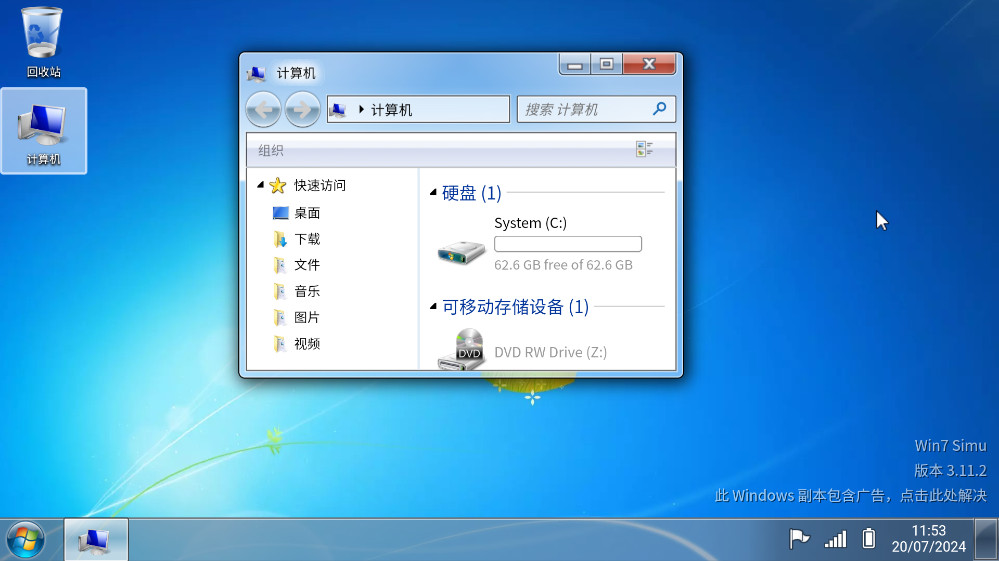This screenshot has height=561, width=999.
Task: Click the computer icon in the title bar
Action: pos(256,74)
